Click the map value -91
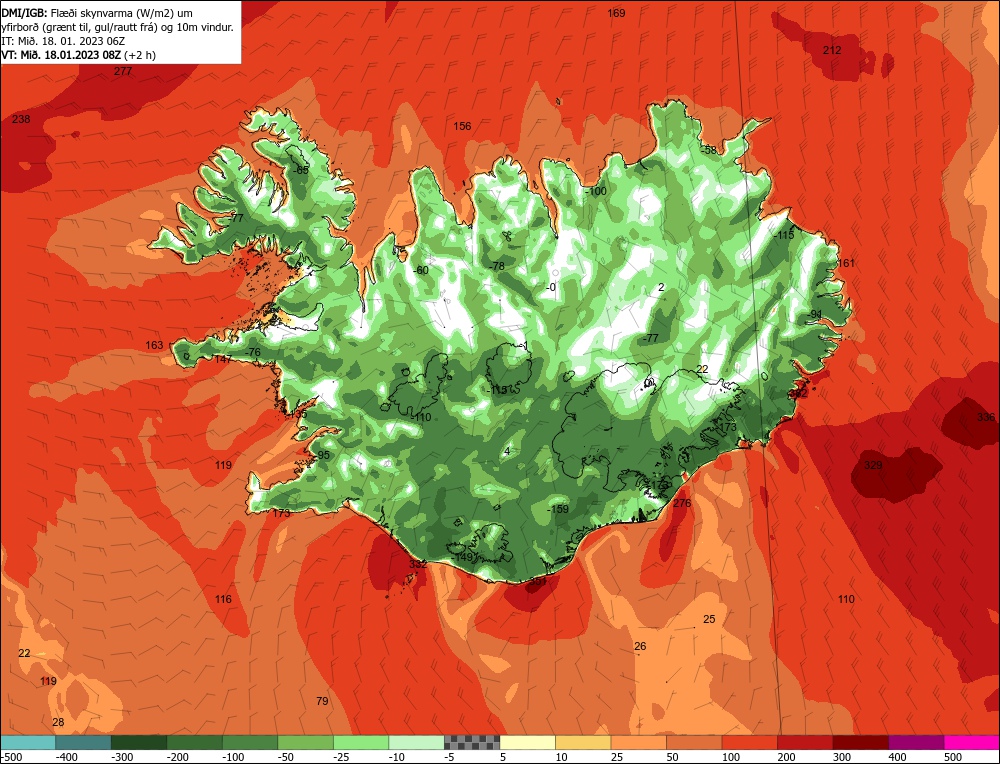The height and width of the screenshot is (764, 1000). [x=814, y=314]
